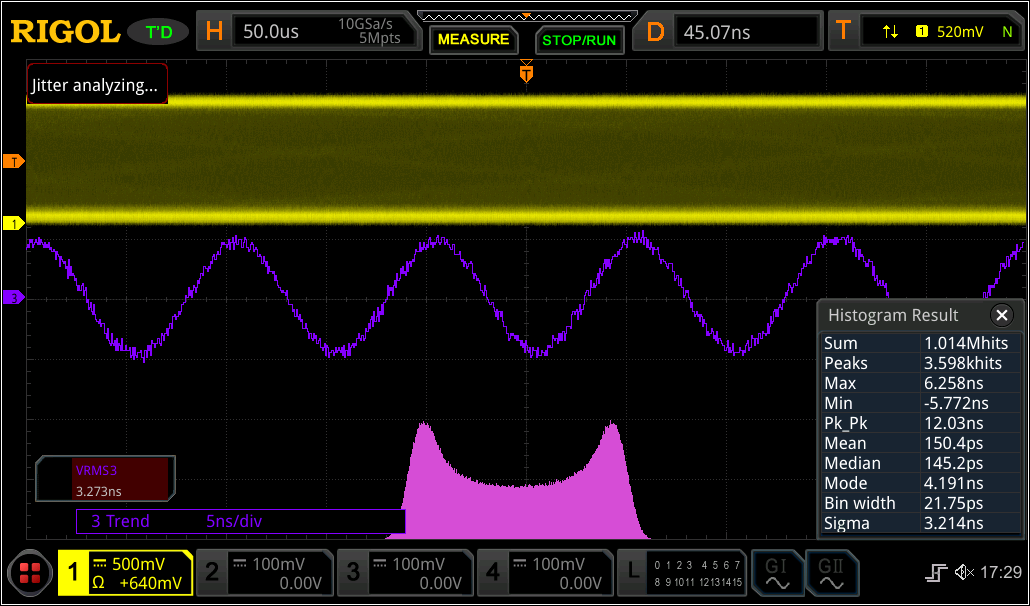
Task: Switch to the MEASURE tab
Action: coord(473,40)
